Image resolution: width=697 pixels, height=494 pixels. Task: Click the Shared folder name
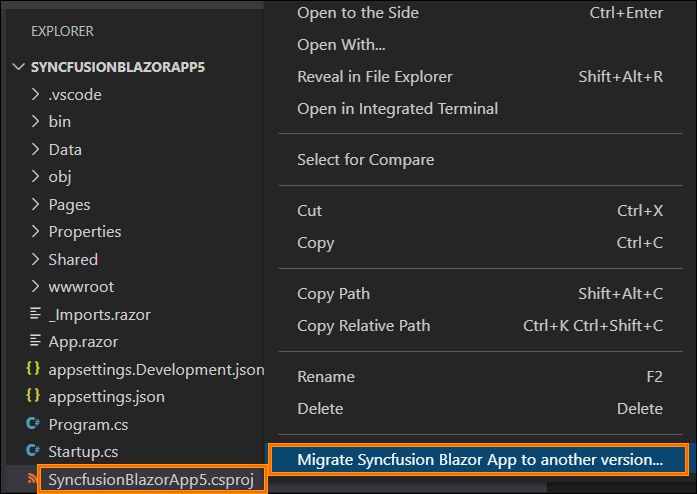(x=73, y=260)
